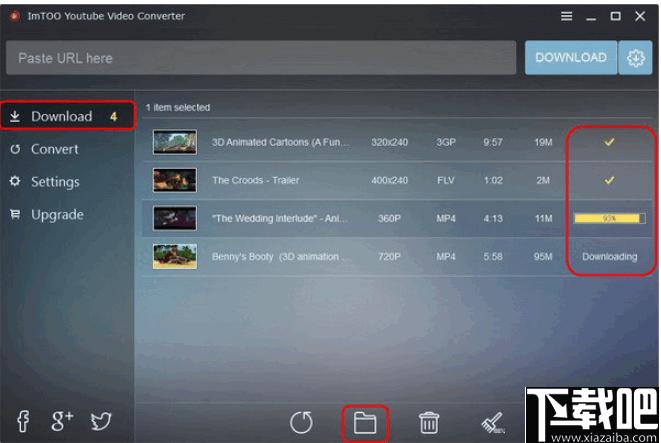Click the '320x240' resolution cell
The height and width of the screenshot is (443, 661).
(x=390, y=142)
